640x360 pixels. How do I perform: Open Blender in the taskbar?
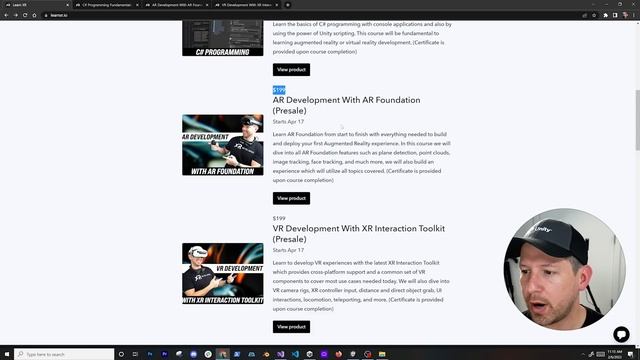pos(266,354)
